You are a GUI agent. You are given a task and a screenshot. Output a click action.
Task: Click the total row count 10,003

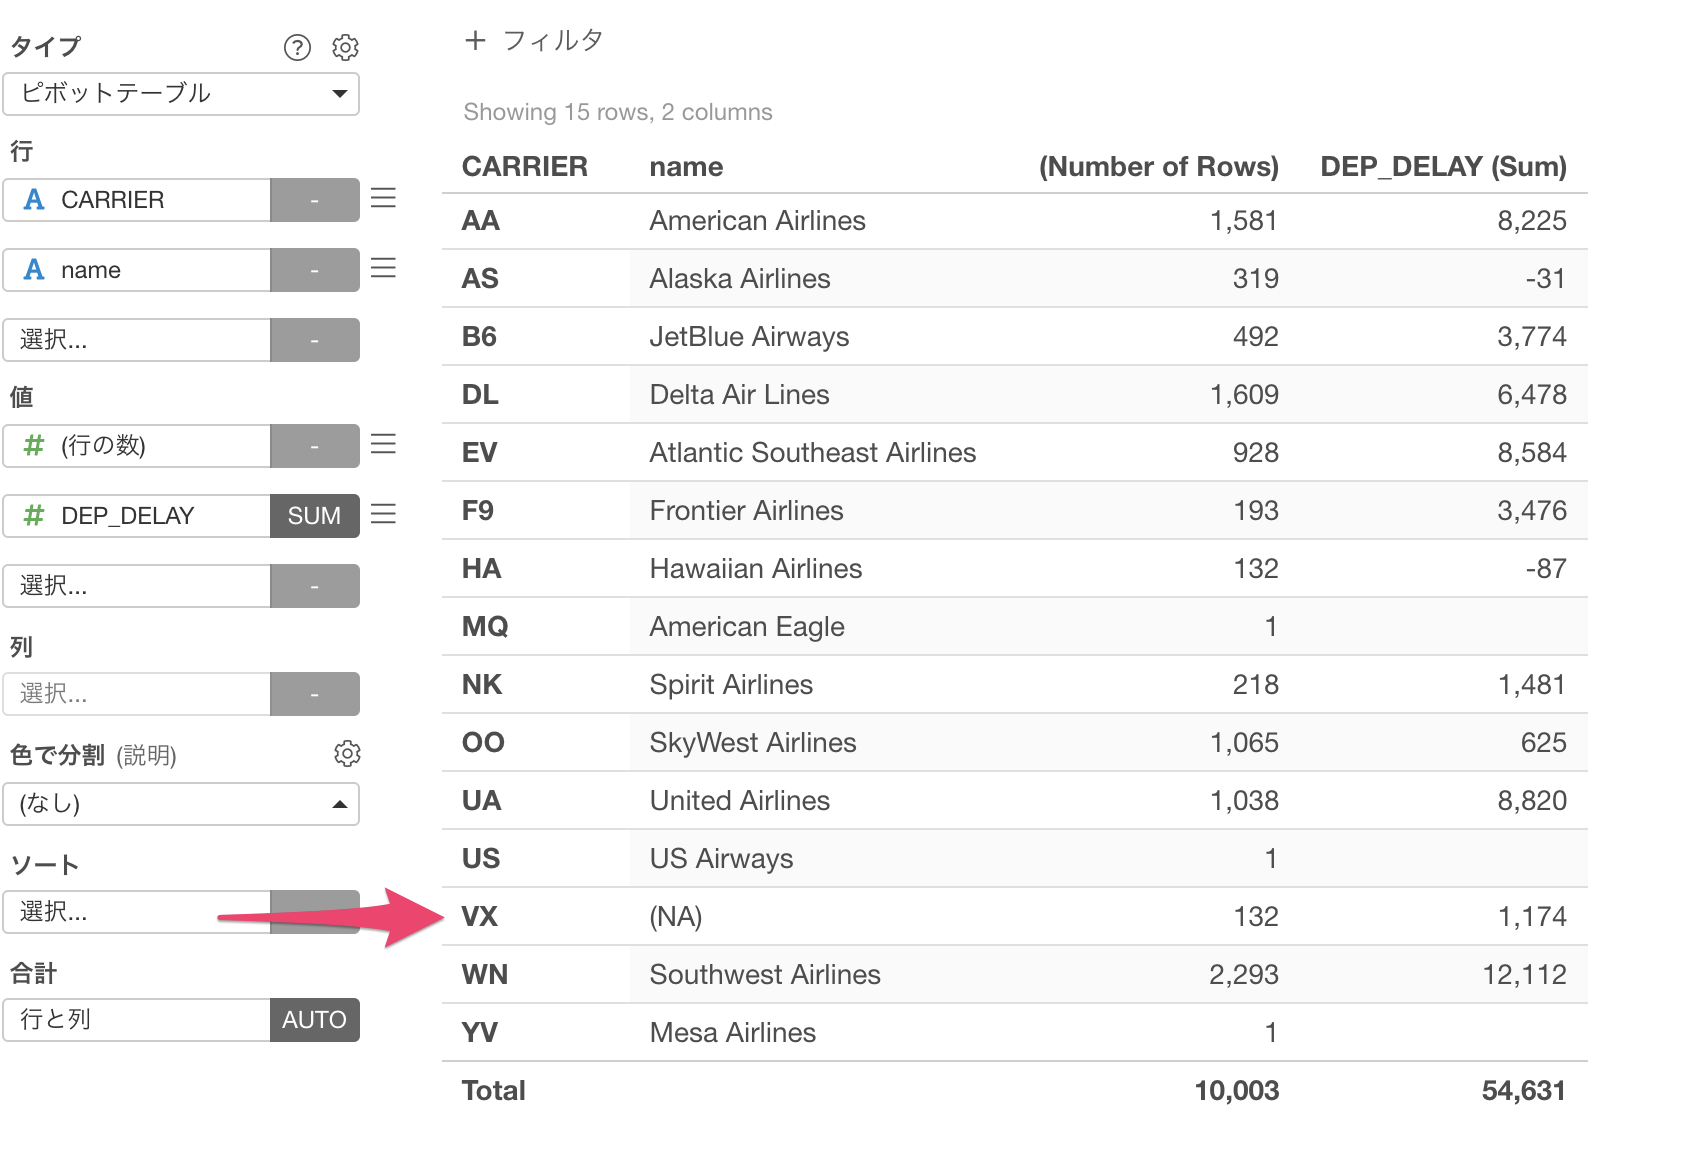pos(1237,1091)
